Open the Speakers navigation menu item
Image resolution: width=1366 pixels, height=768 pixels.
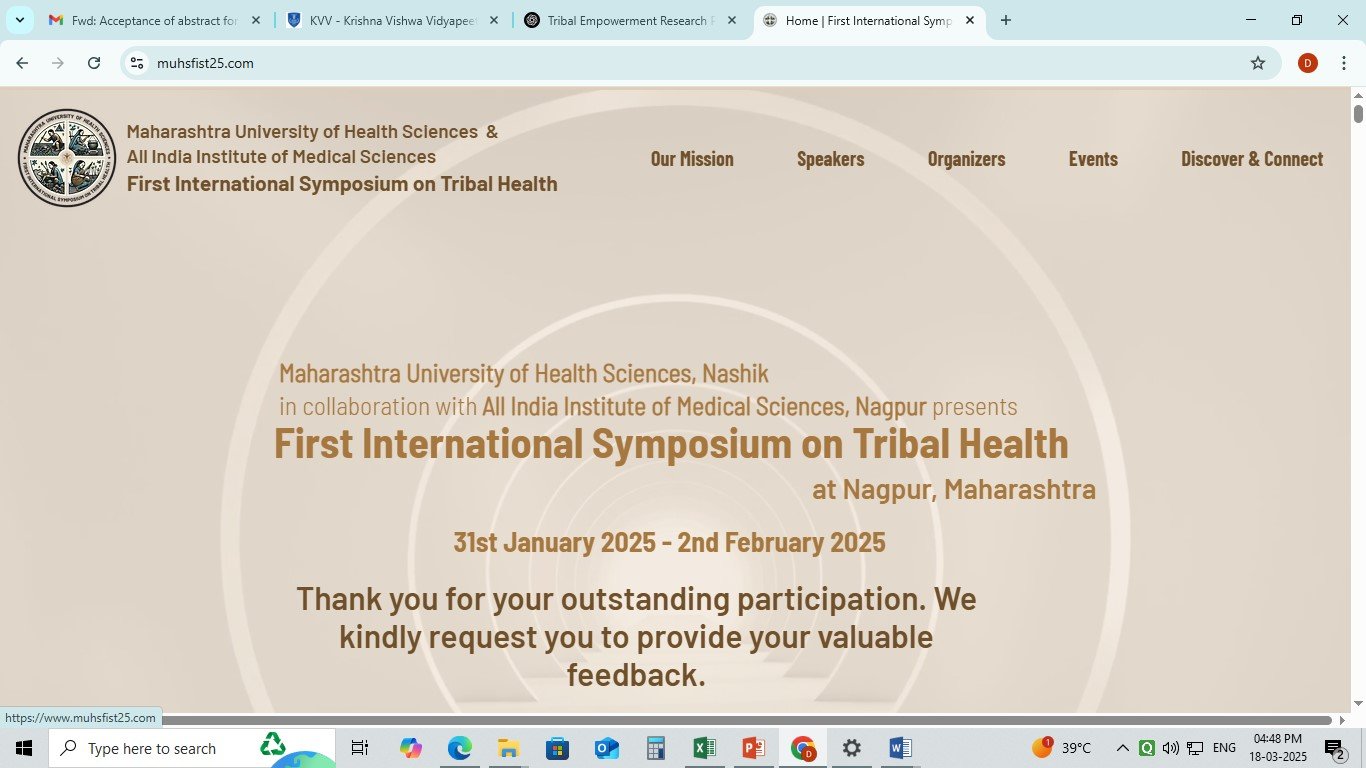[830, 159]
